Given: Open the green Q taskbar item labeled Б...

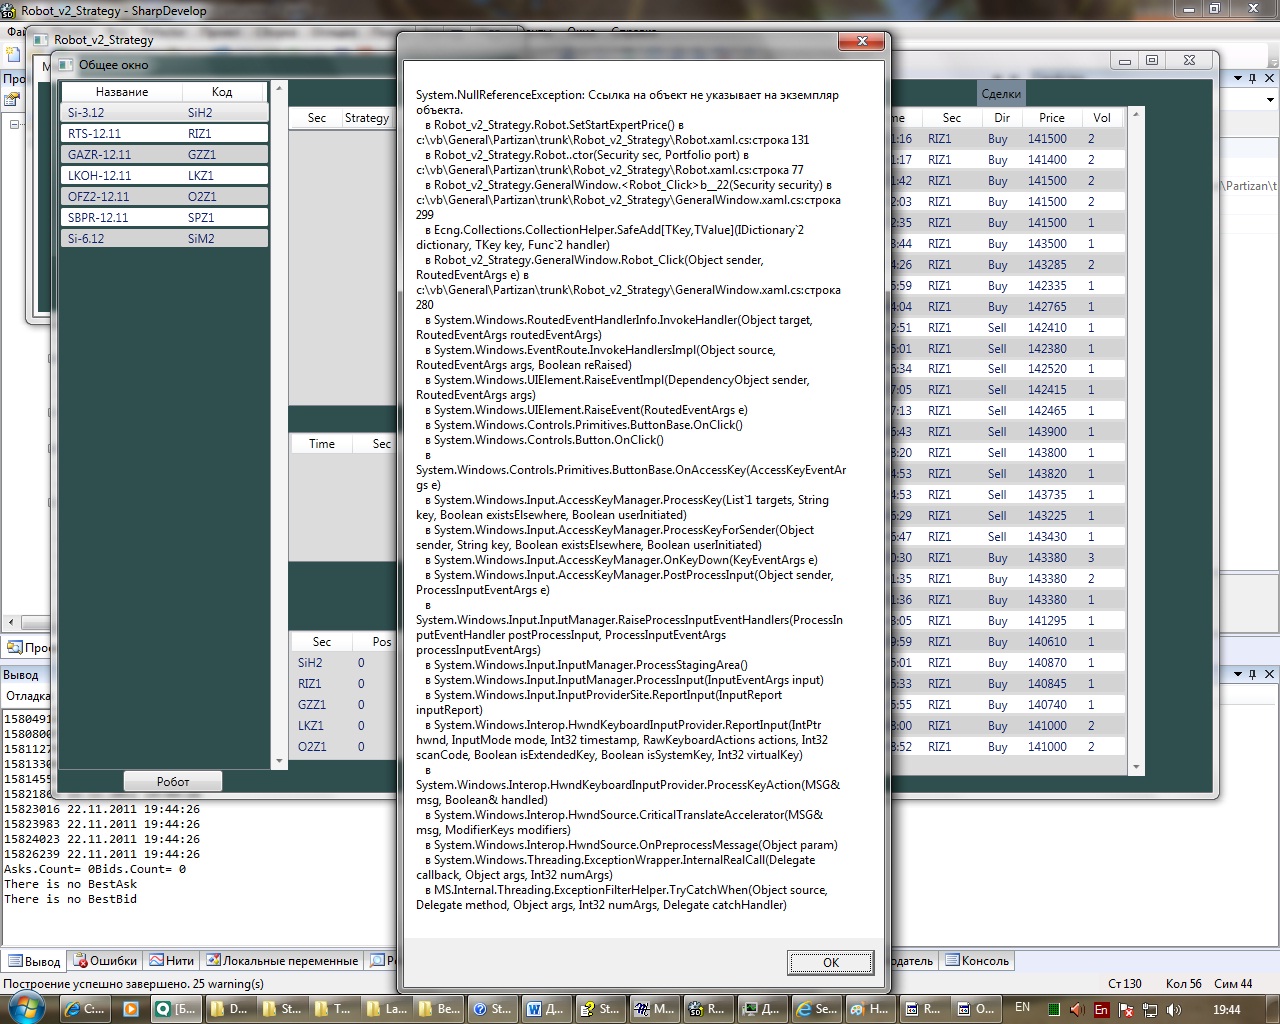Looking at the screenshot, I should [176, 1009].
